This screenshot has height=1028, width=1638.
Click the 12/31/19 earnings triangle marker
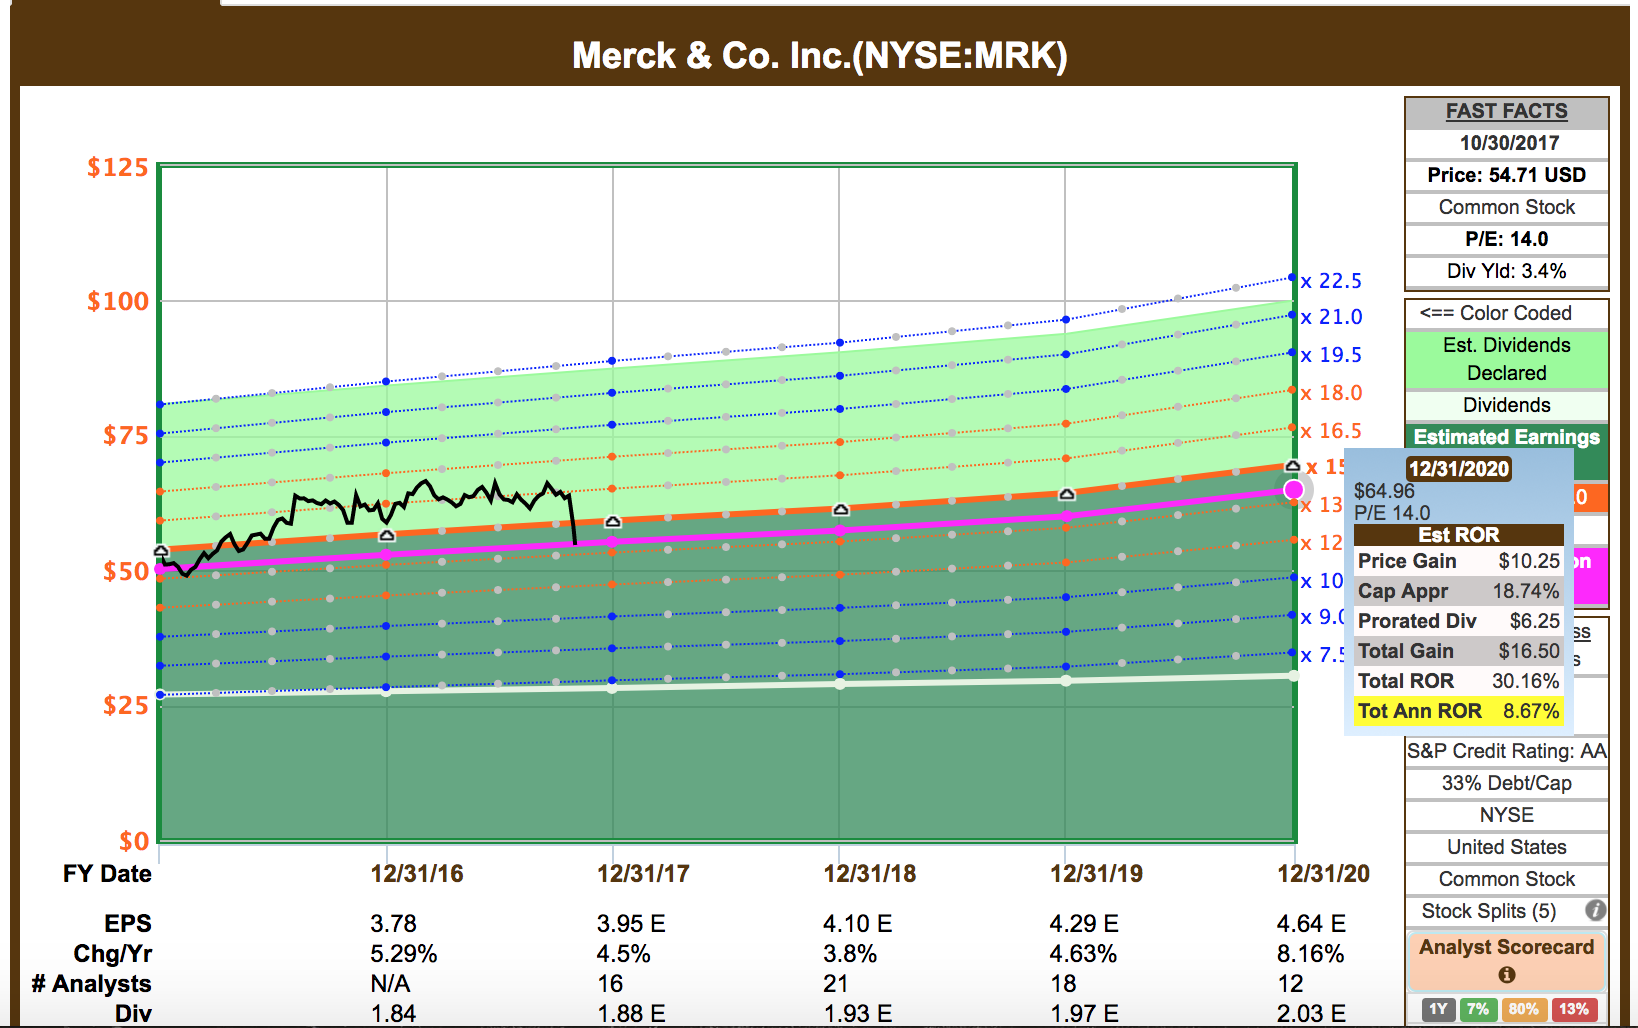coord(1067,494)
